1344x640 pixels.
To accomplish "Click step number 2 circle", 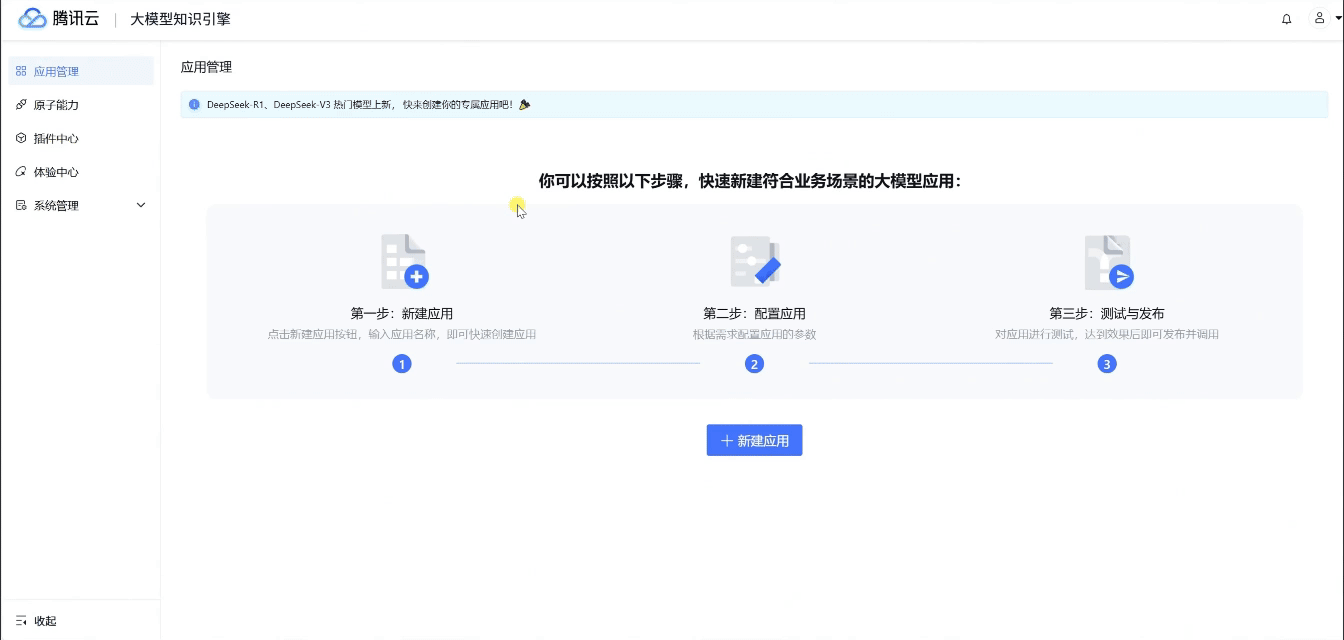I will tap(755, 364).
